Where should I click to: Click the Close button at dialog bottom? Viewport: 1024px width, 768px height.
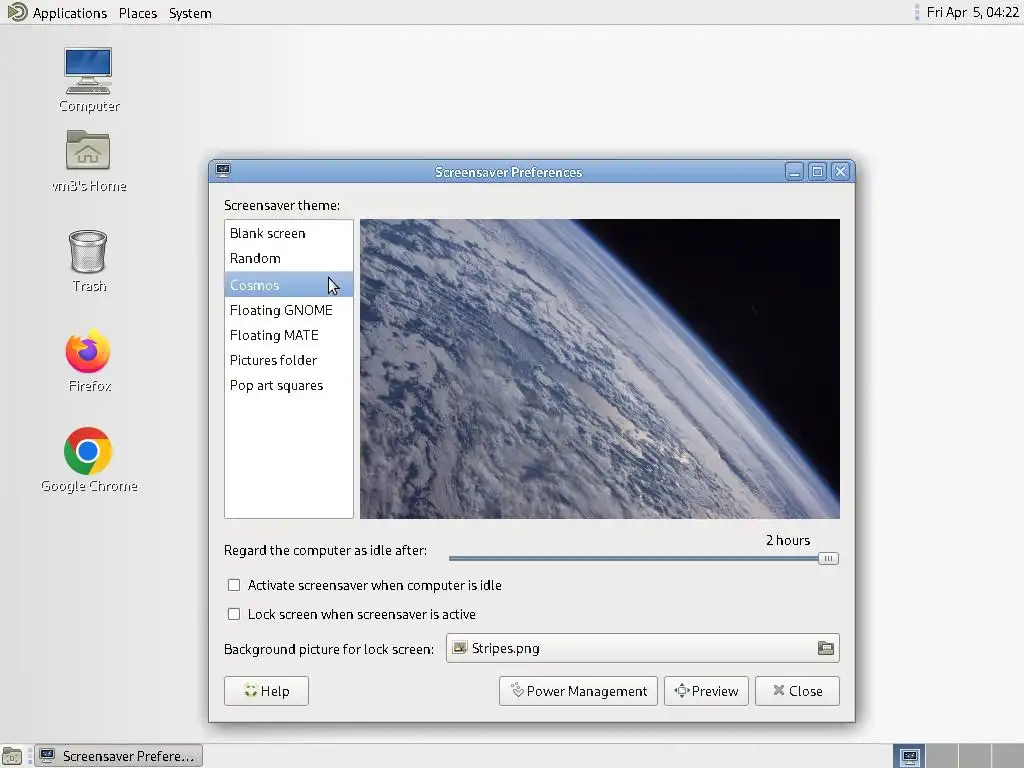pos(797,691)
